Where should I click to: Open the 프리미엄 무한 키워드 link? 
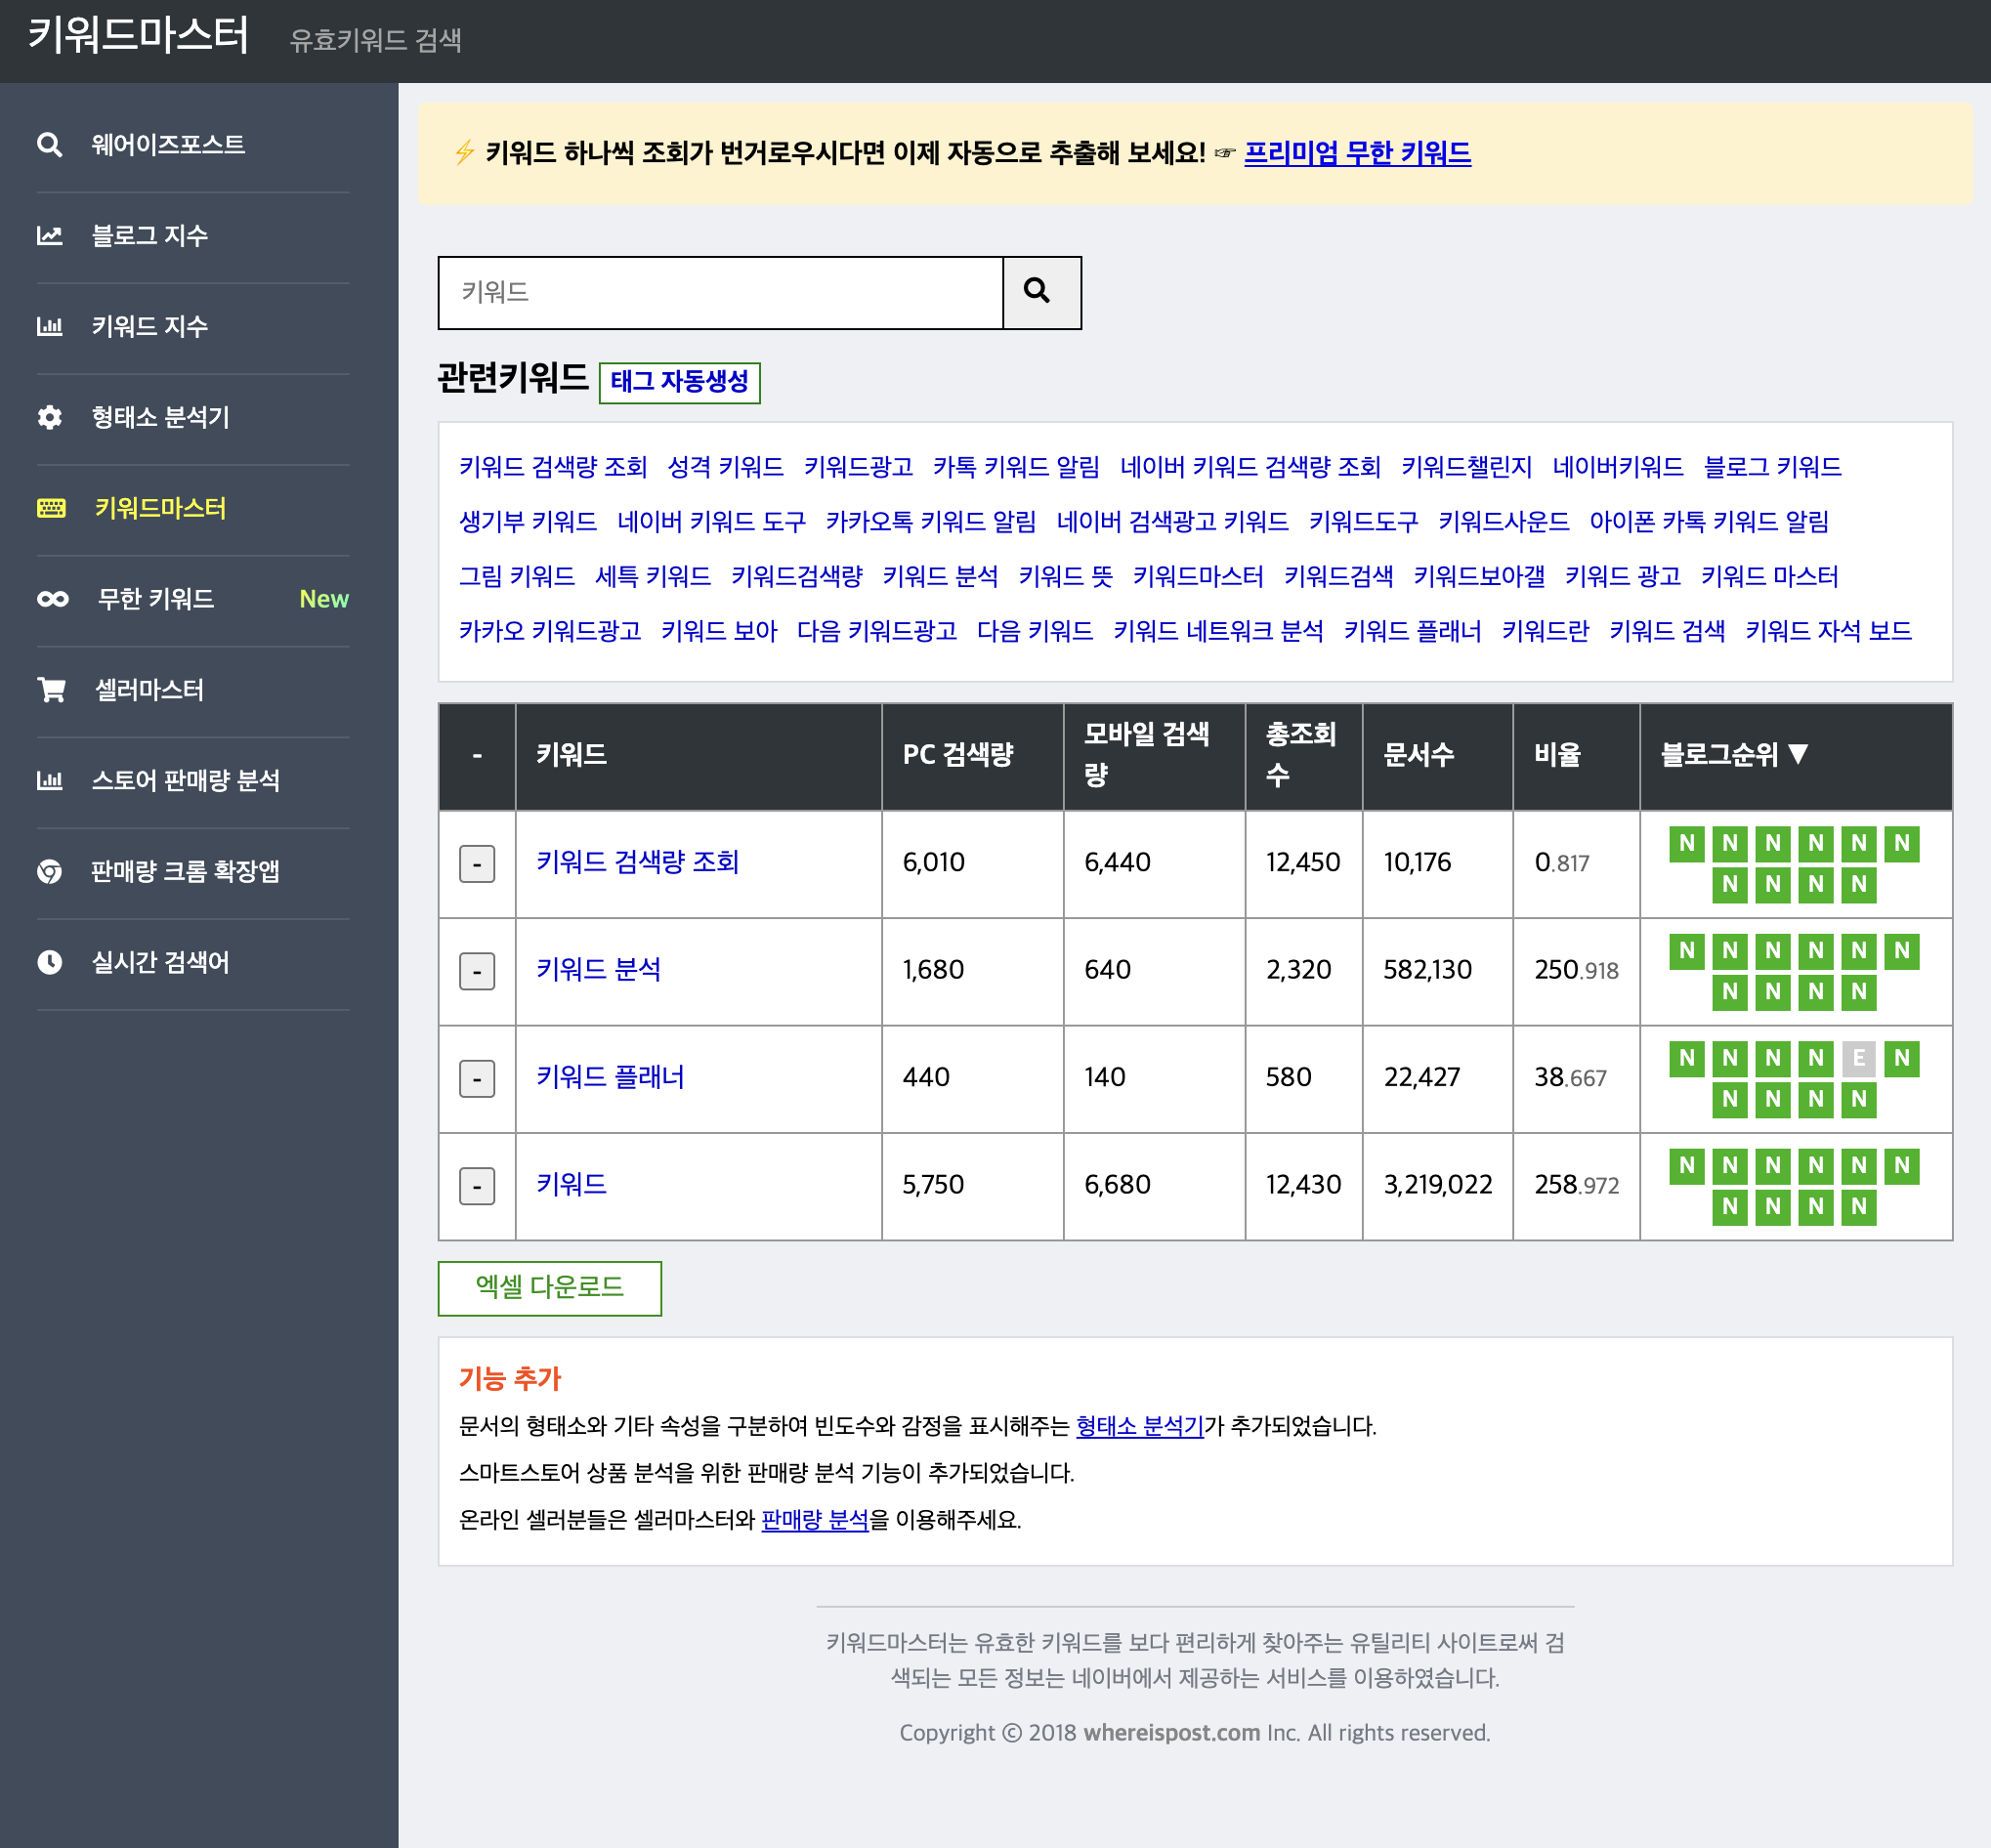coord(1357,153)
